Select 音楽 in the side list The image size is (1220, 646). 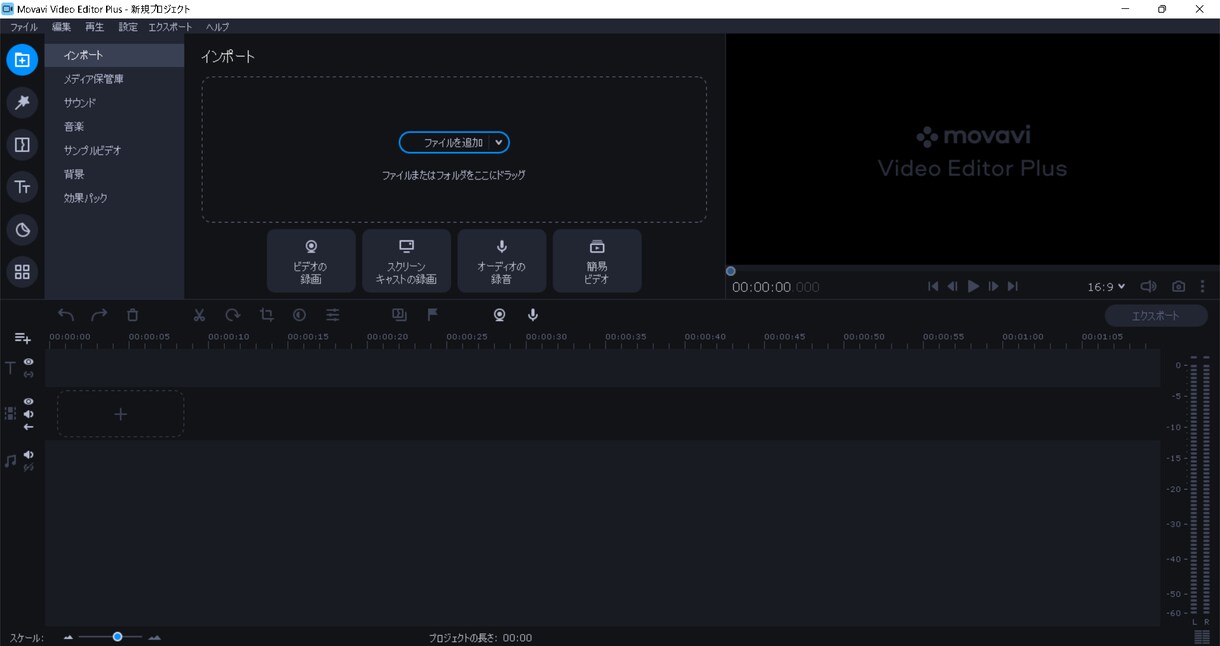coord(114,127)
